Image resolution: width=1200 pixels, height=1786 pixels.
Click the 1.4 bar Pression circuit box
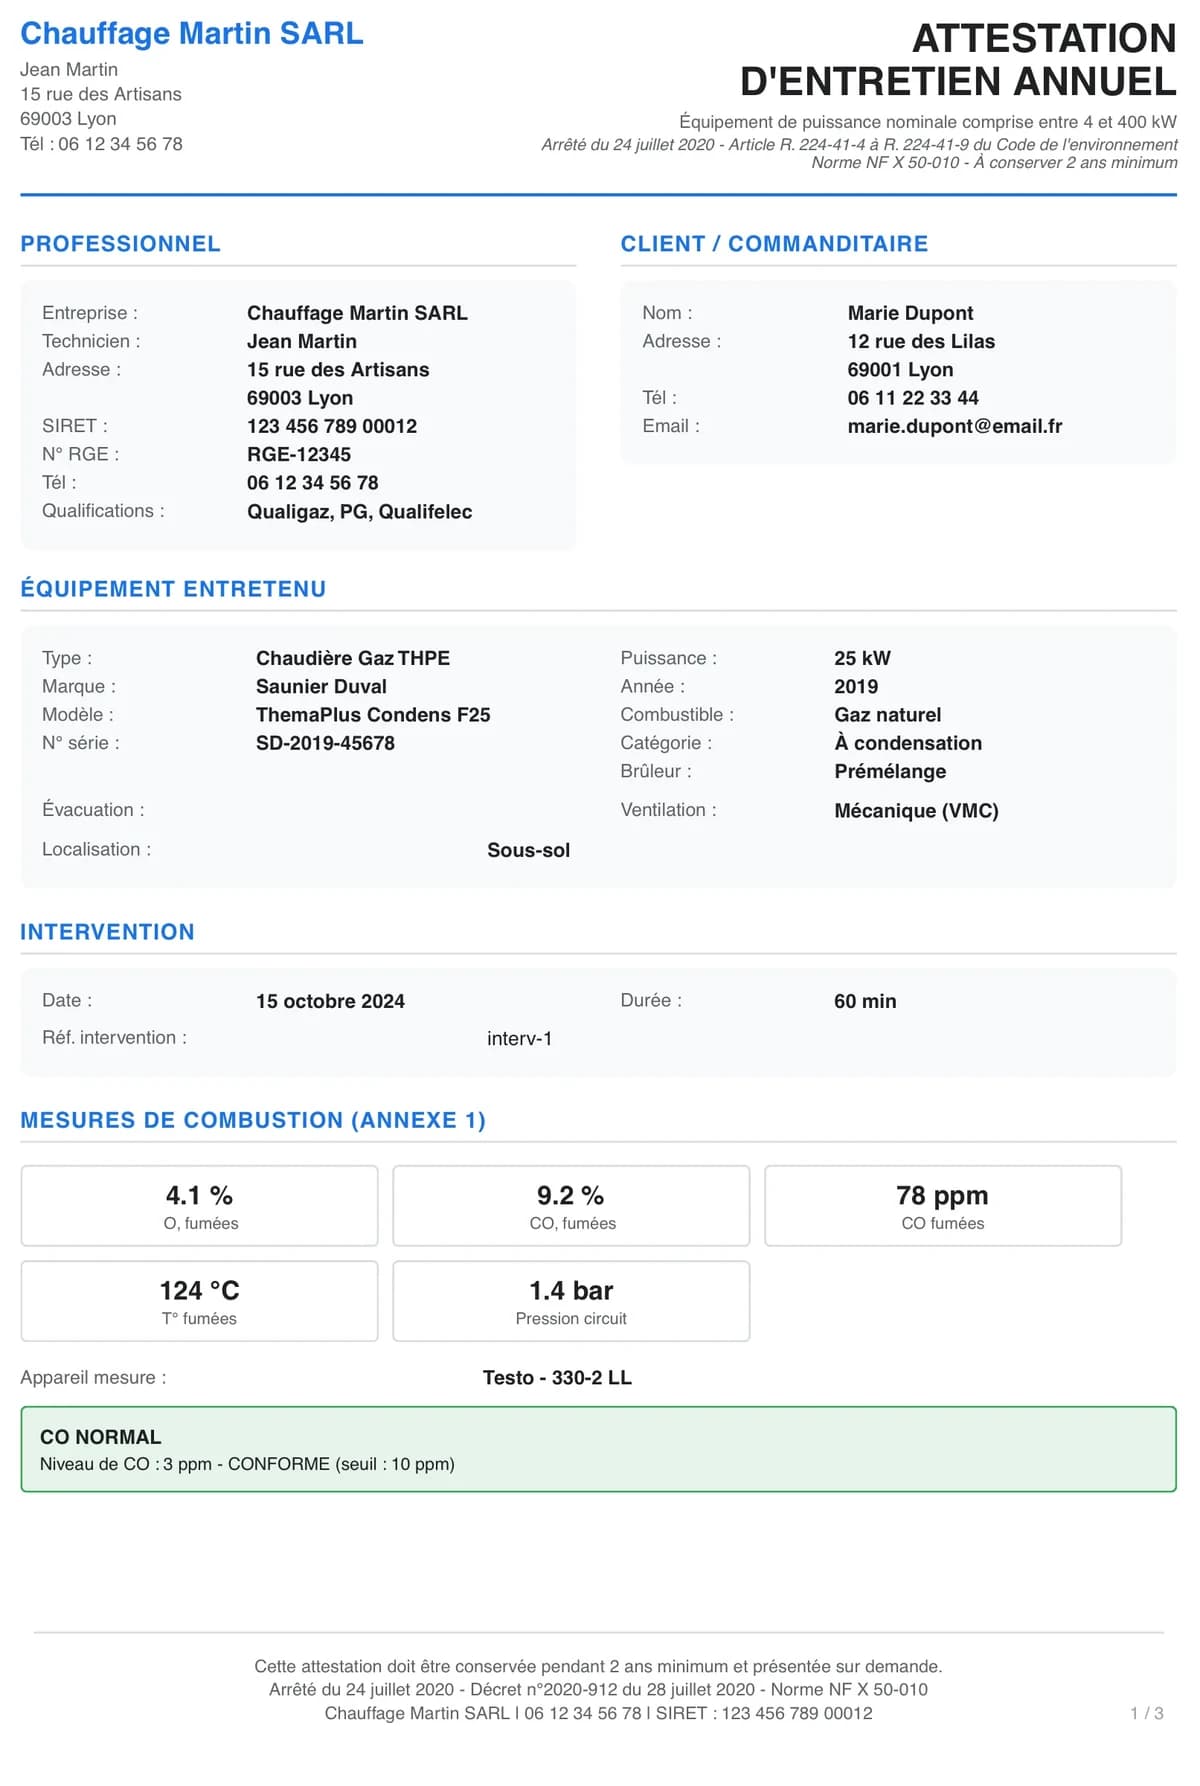[571, 1301]
